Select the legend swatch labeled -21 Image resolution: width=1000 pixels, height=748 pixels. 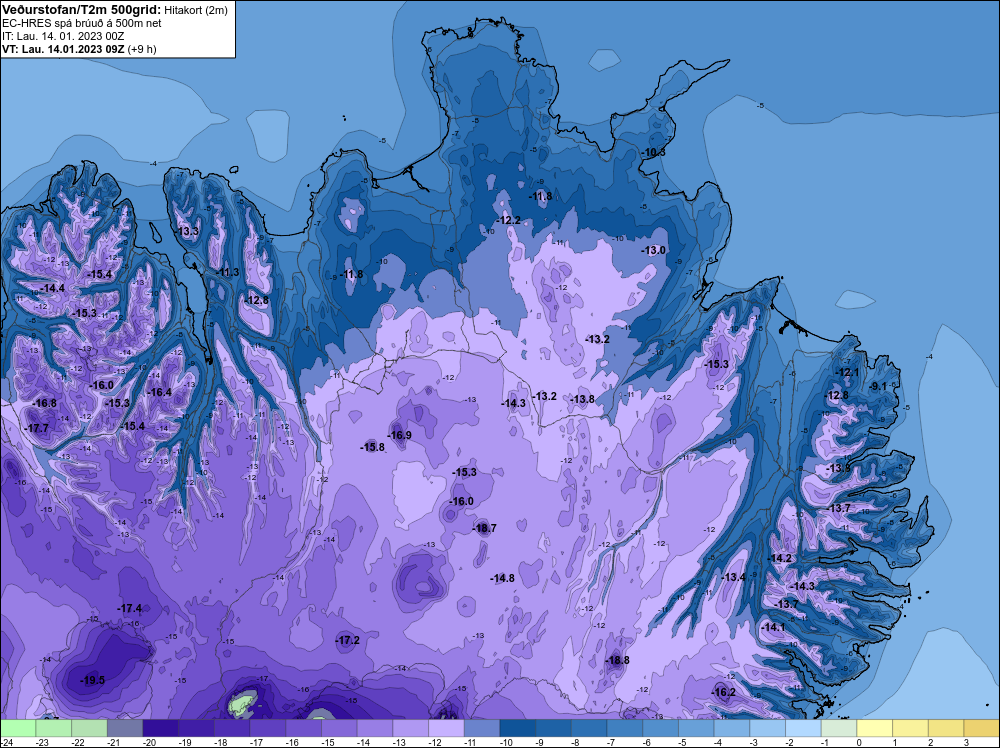click(x=125, y=728)
